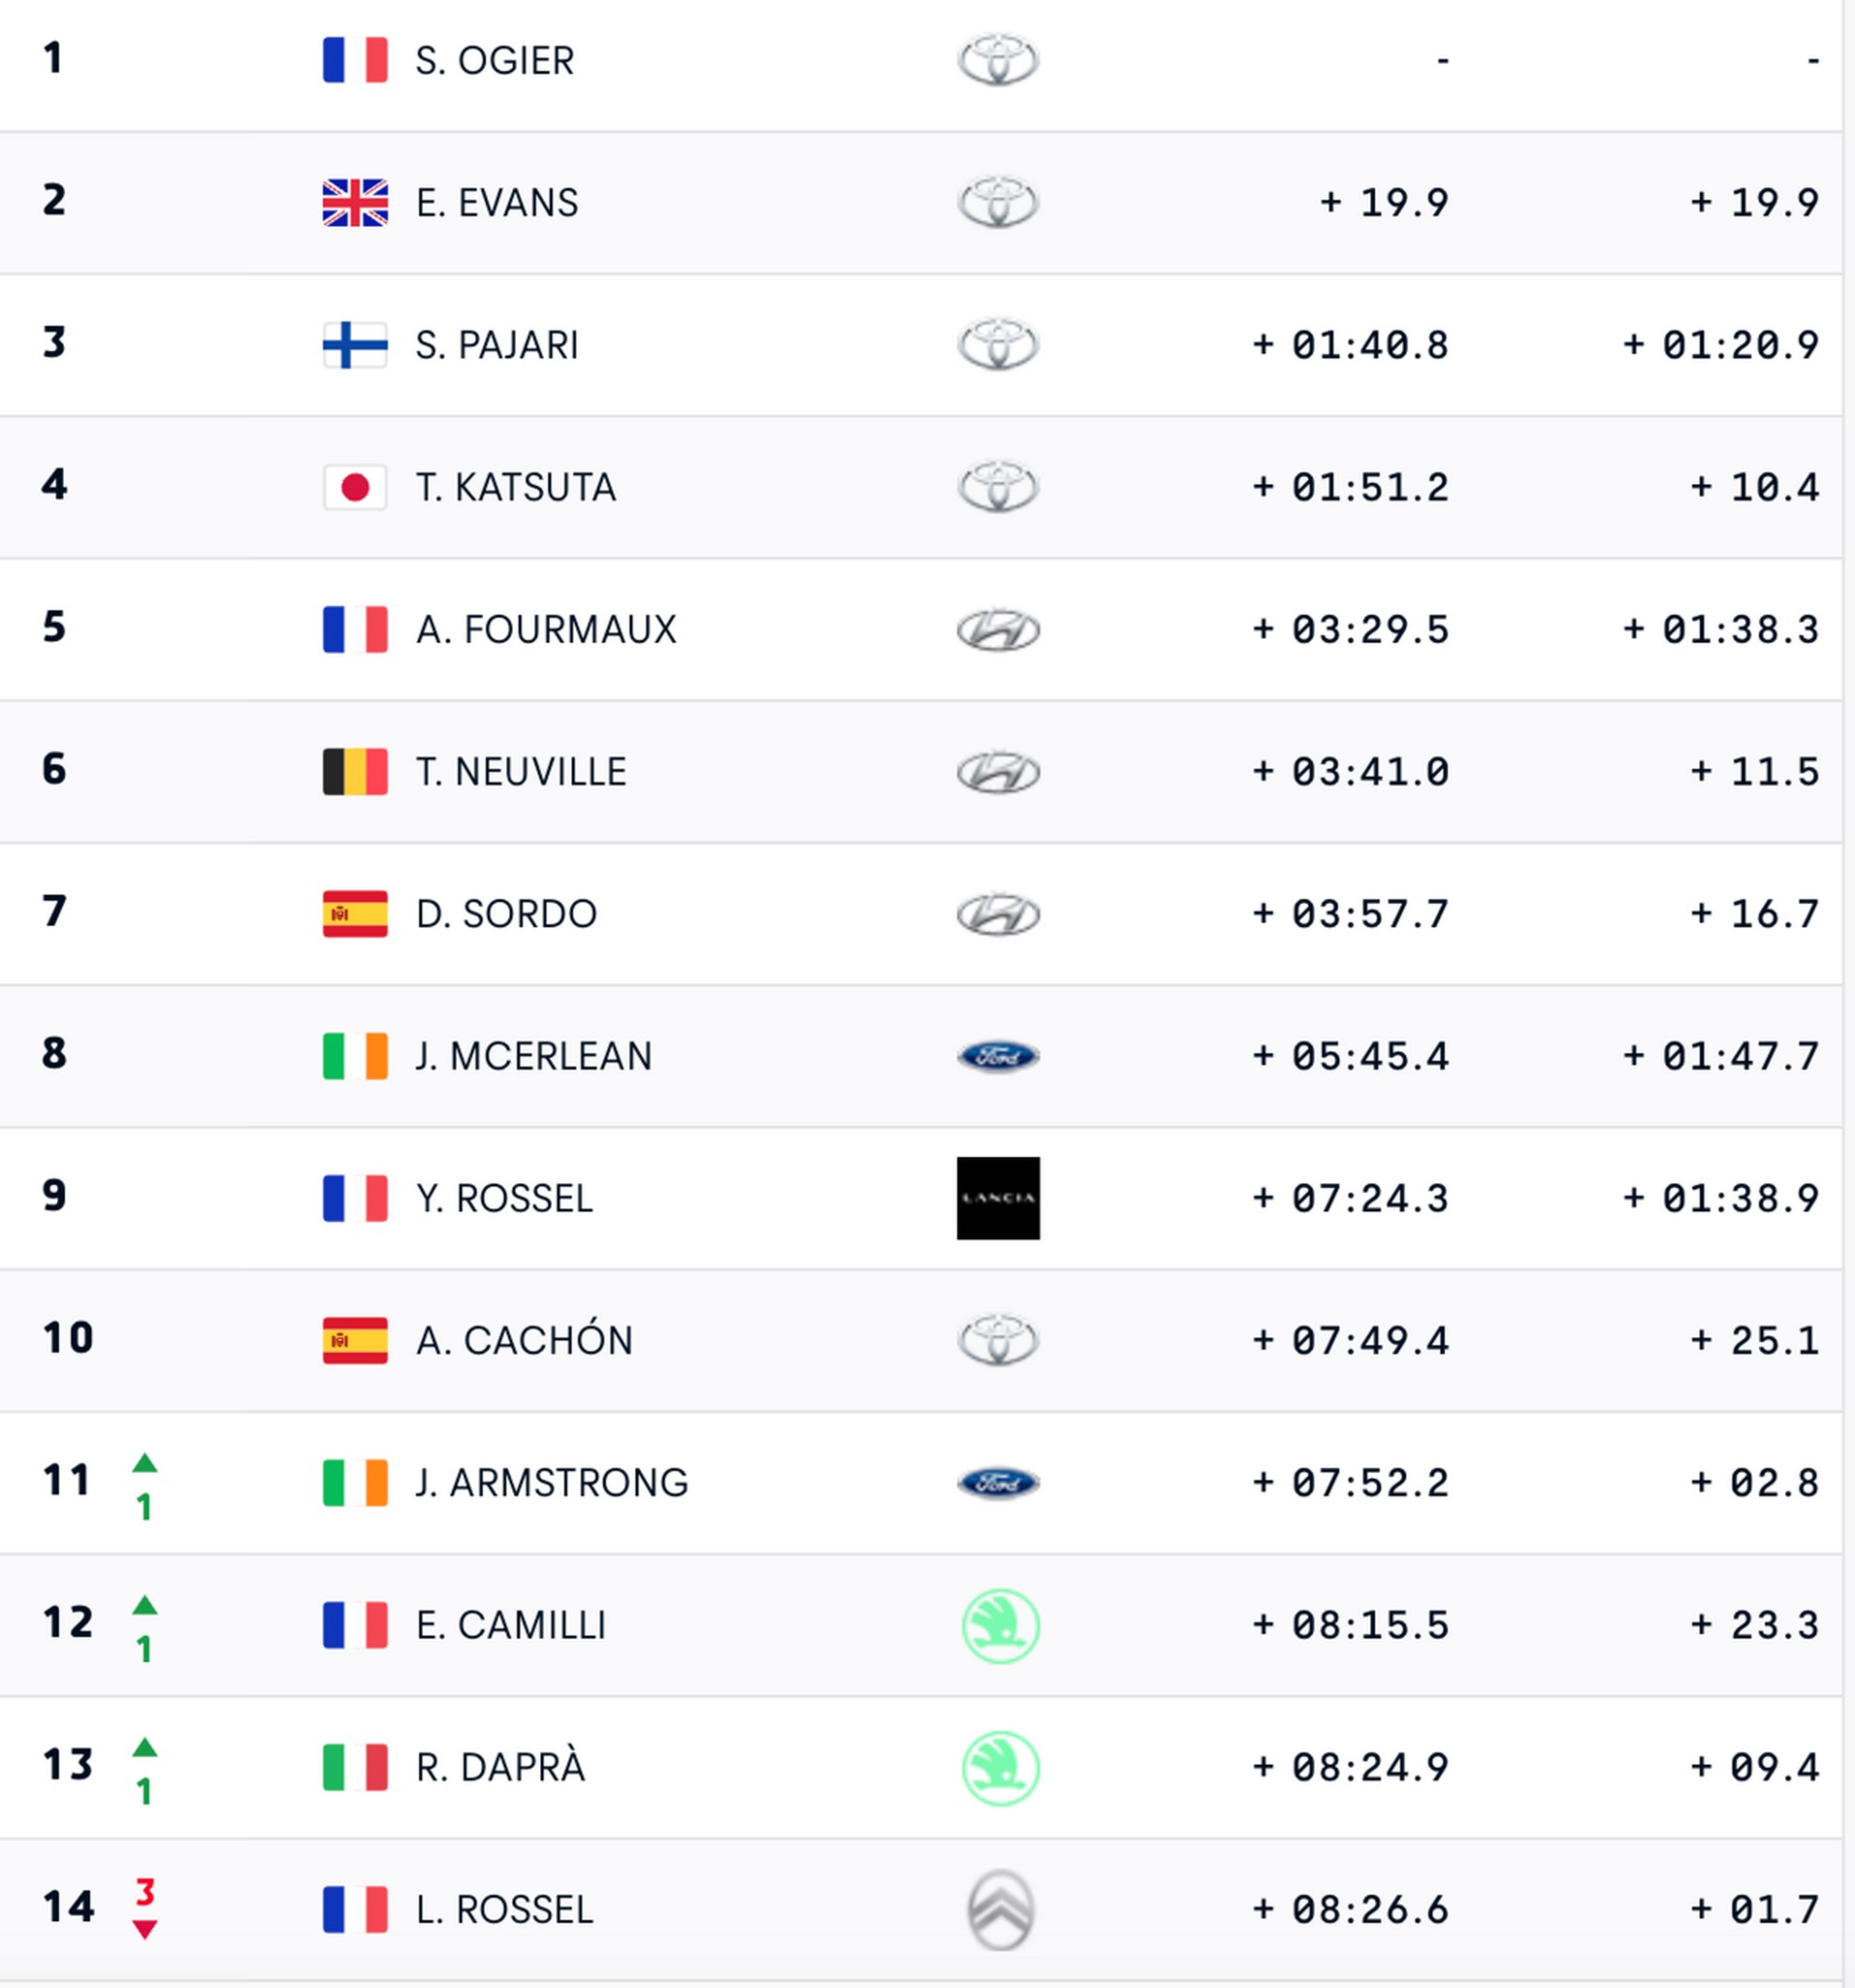
Task: Click the Škoda logo in R. Daprà's row
Action: pos(1000,1768)
